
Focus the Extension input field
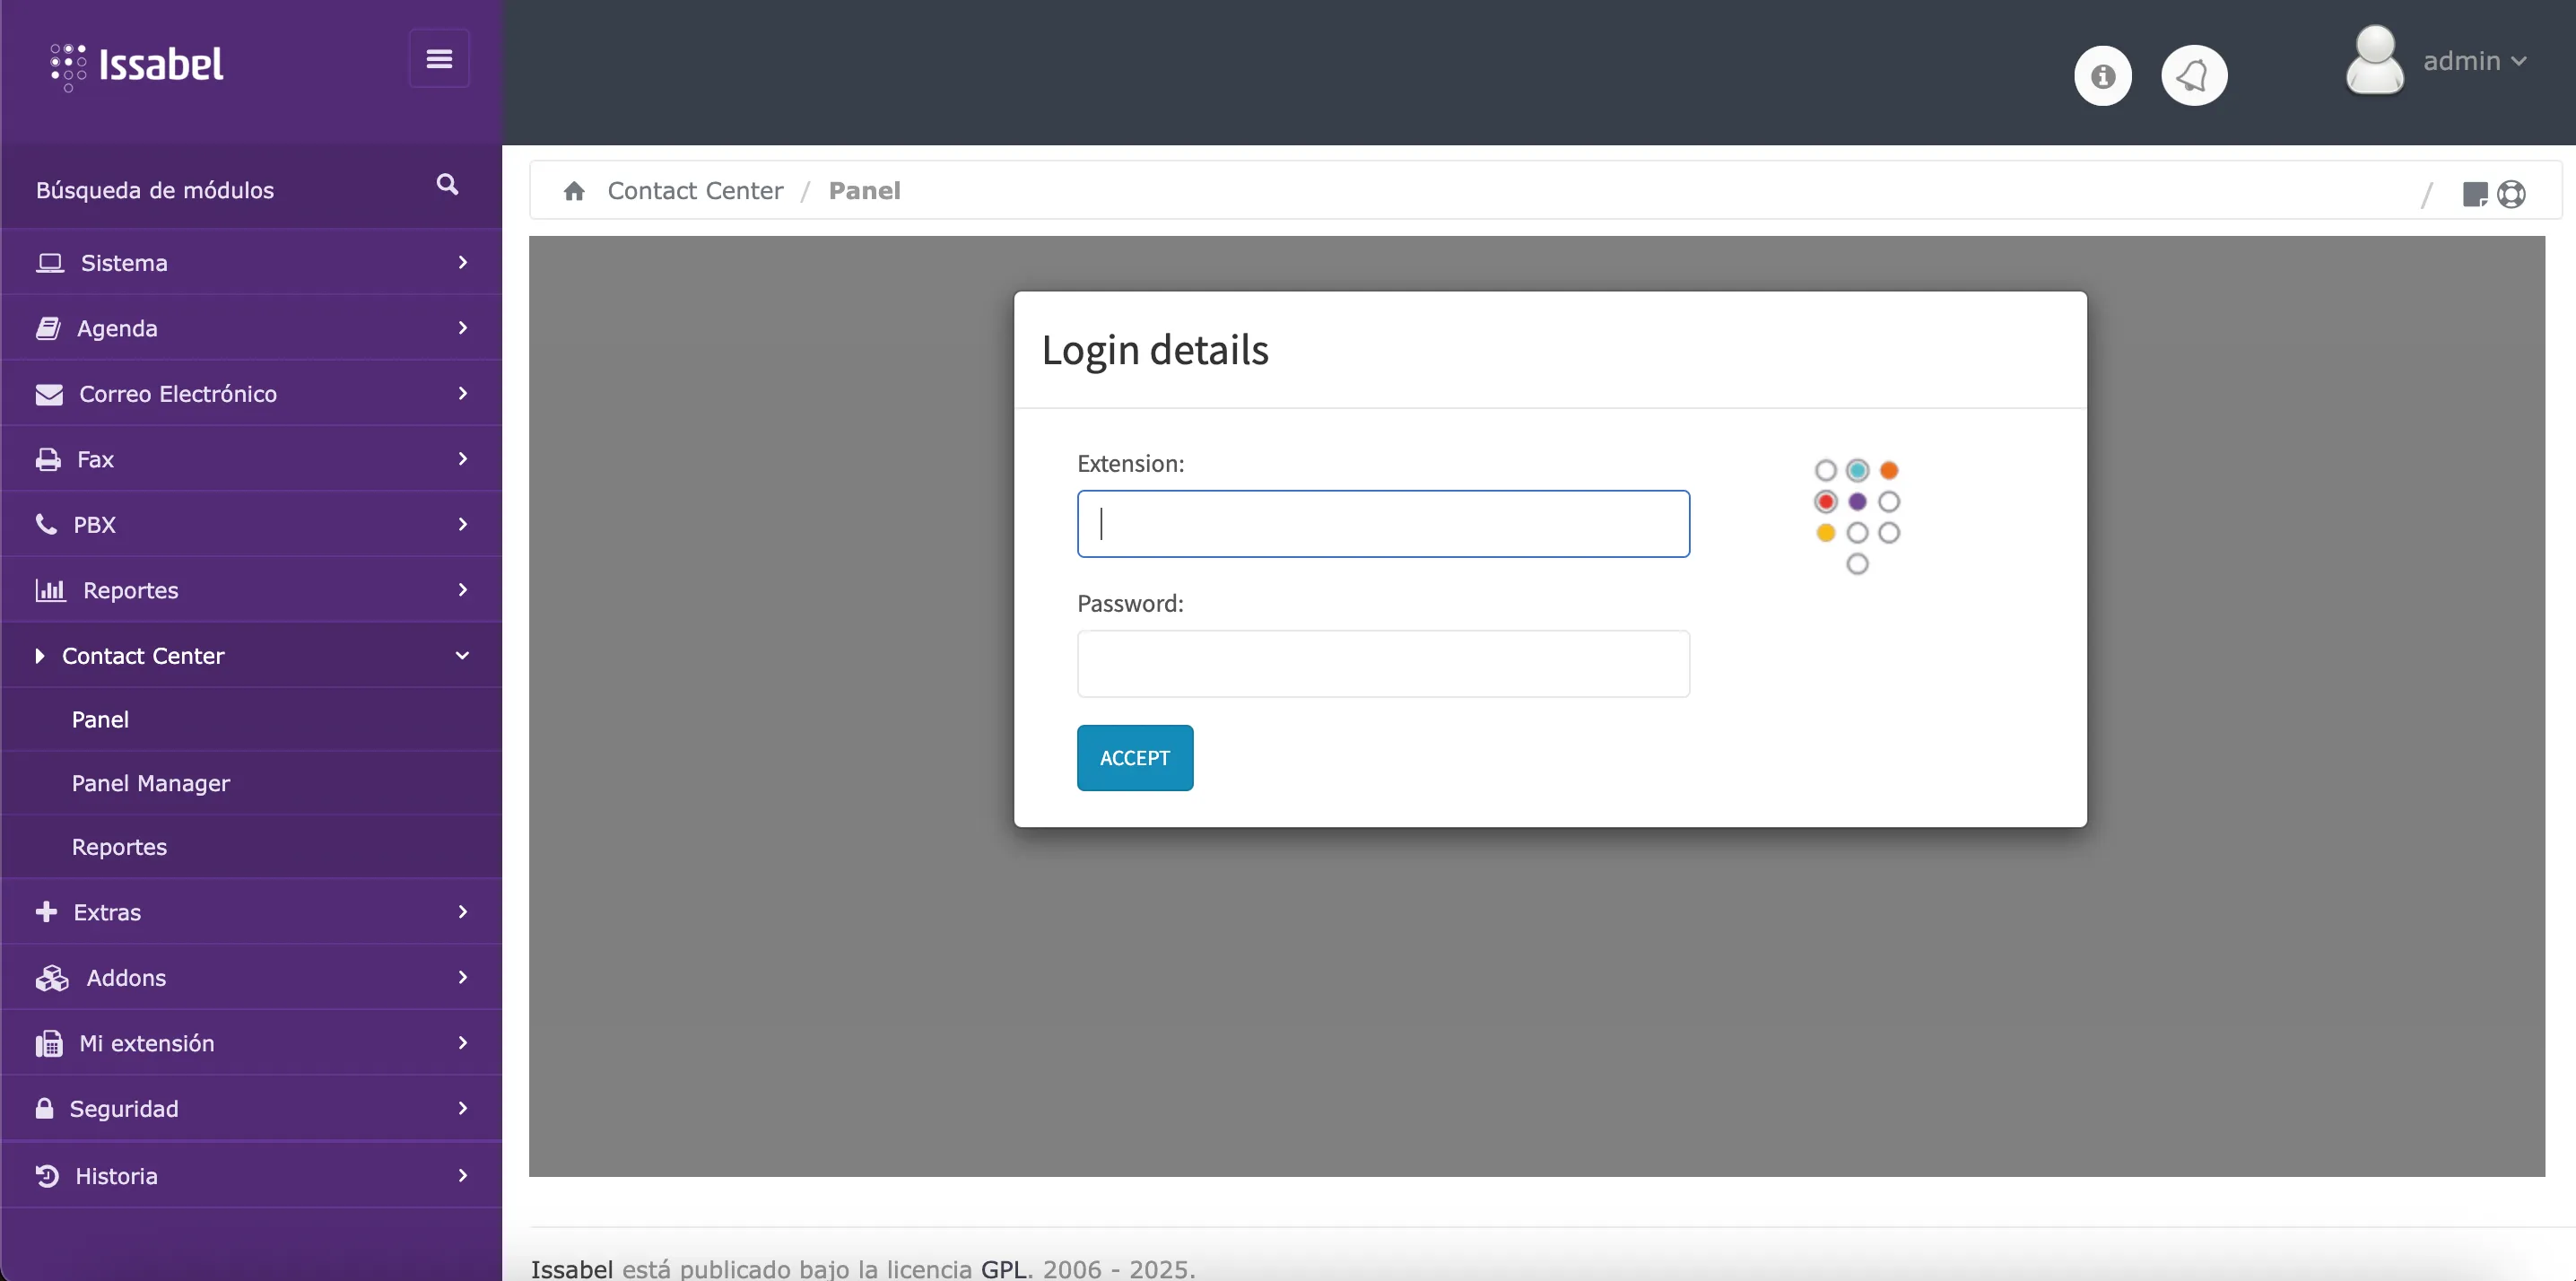(1383, 524)
